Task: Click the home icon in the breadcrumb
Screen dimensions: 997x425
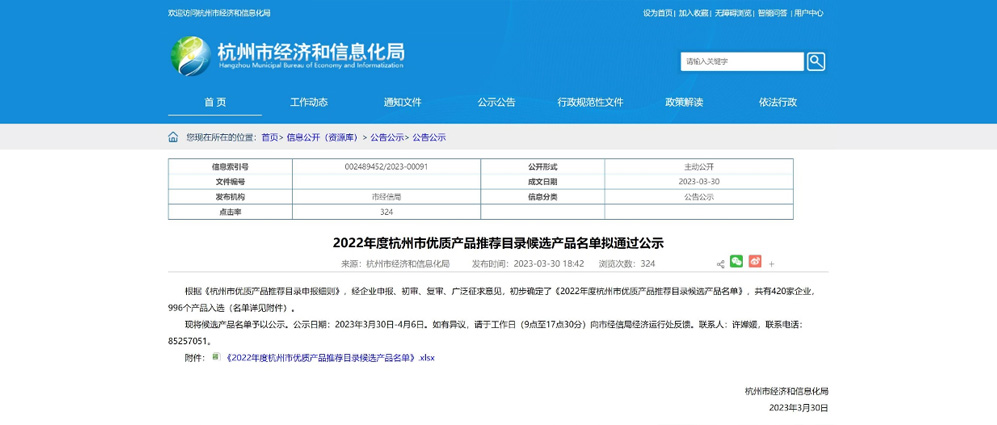Action: coord(173,137)
